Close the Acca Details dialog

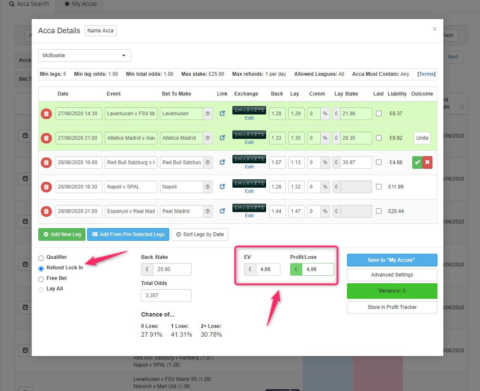point(434,29)
